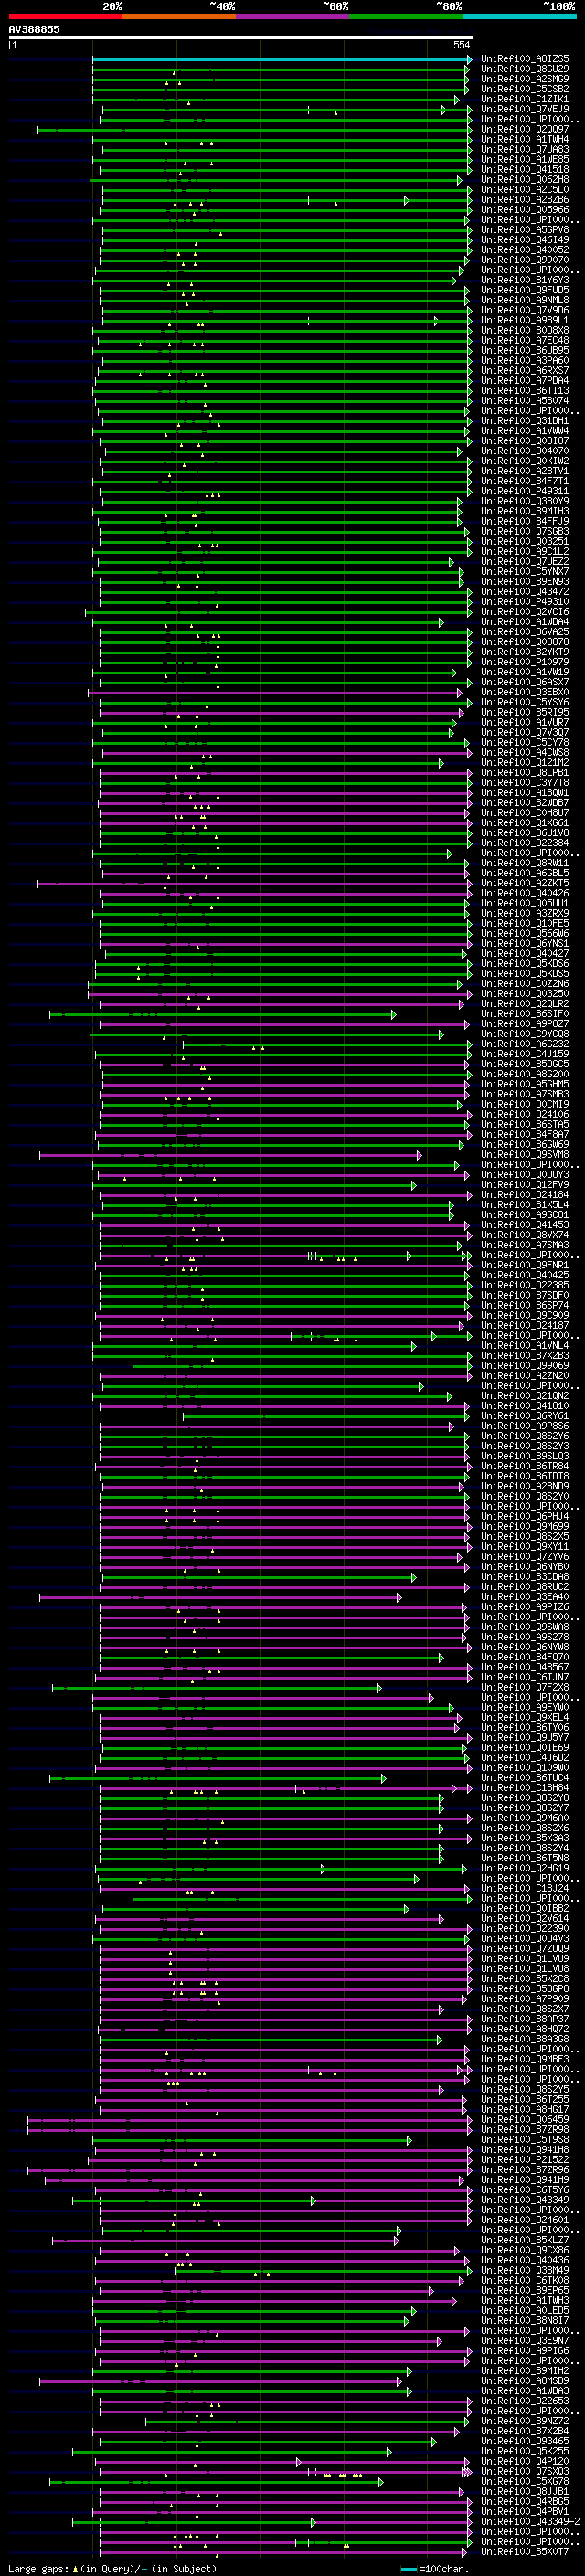Screen dimensions: 585x2576
Task: Select label UniRef100_A2C5L0
Action: pyautogui.click(x=525, y=190)
